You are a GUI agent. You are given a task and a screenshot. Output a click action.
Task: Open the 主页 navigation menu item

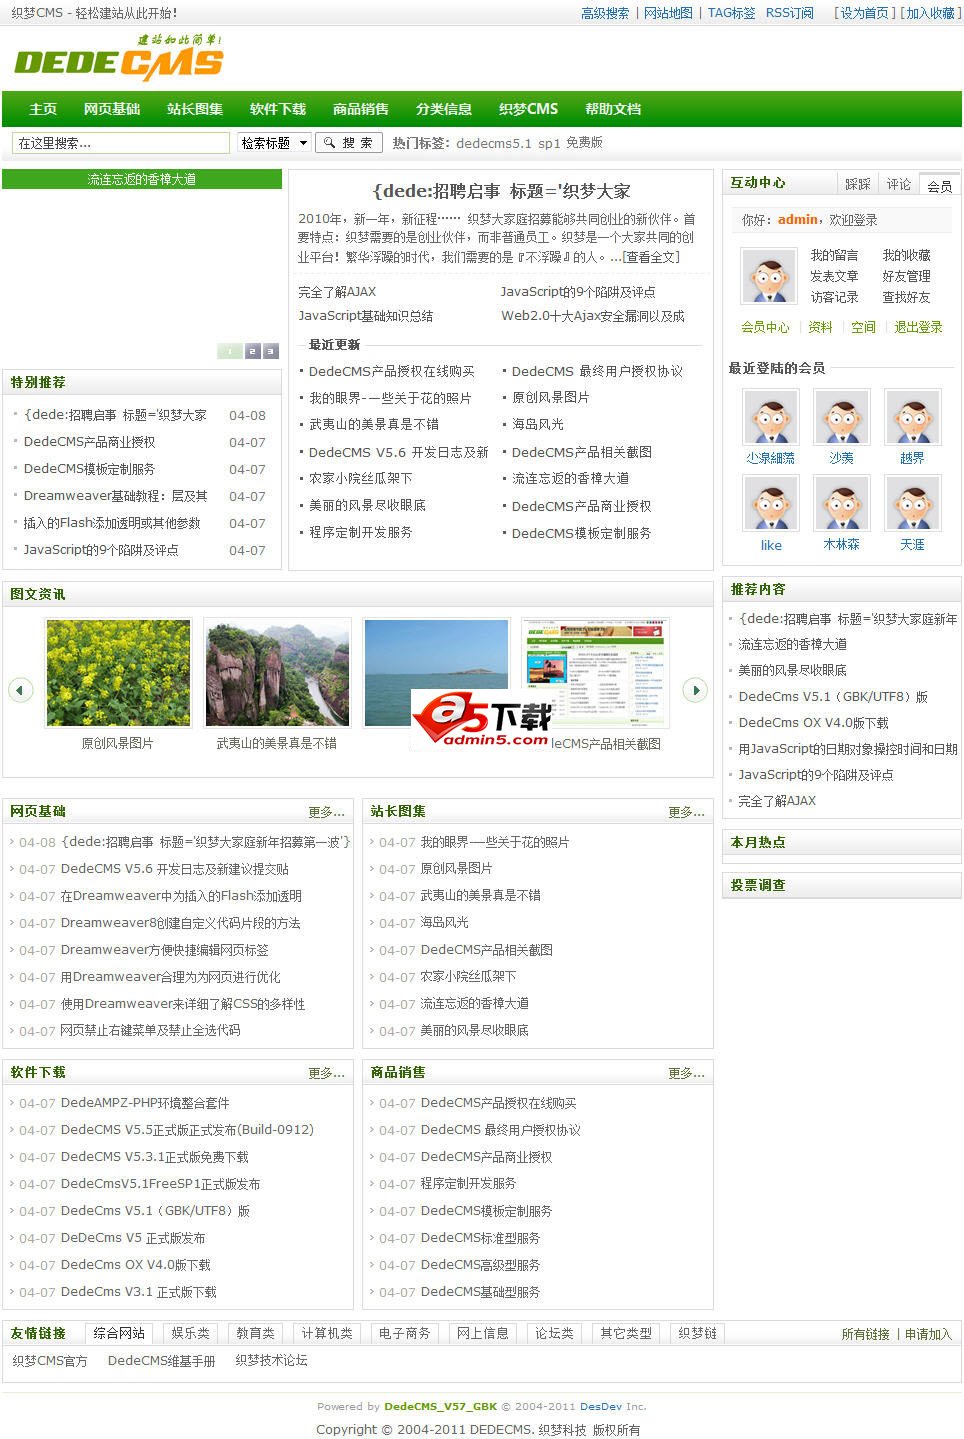coord(43,109)
